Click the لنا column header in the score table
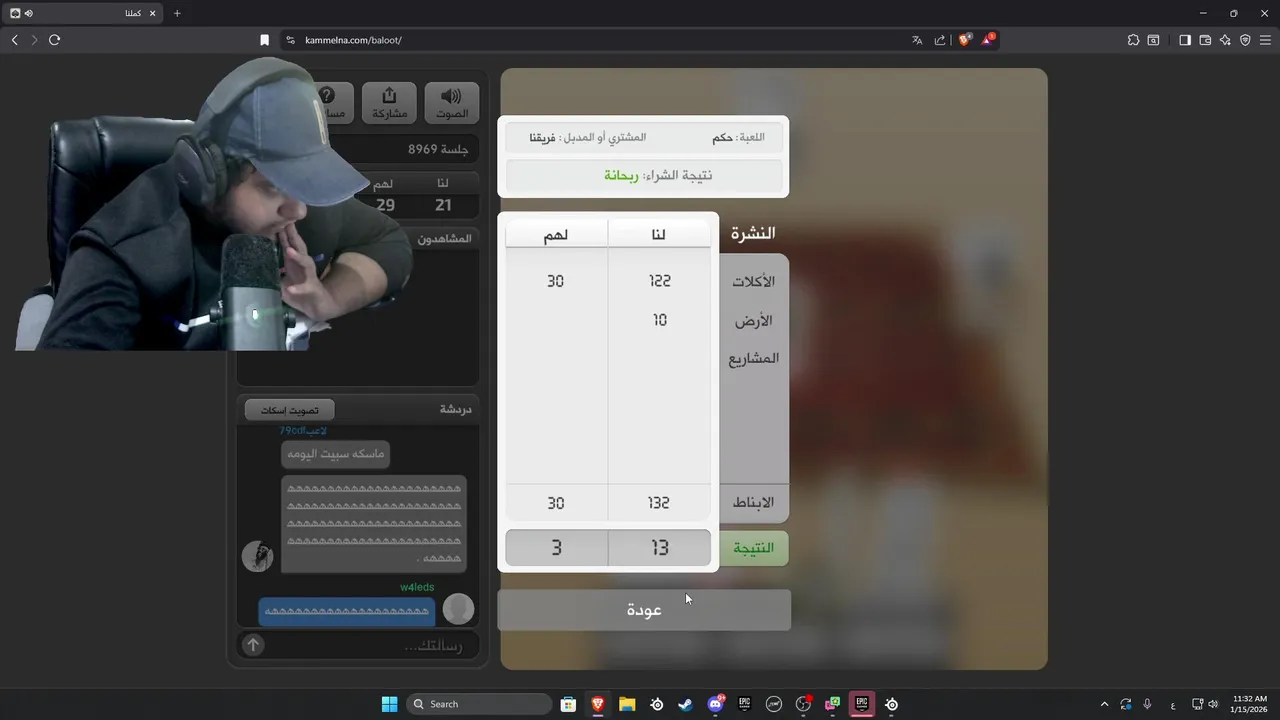1280x720 pixels. [659, 235]
